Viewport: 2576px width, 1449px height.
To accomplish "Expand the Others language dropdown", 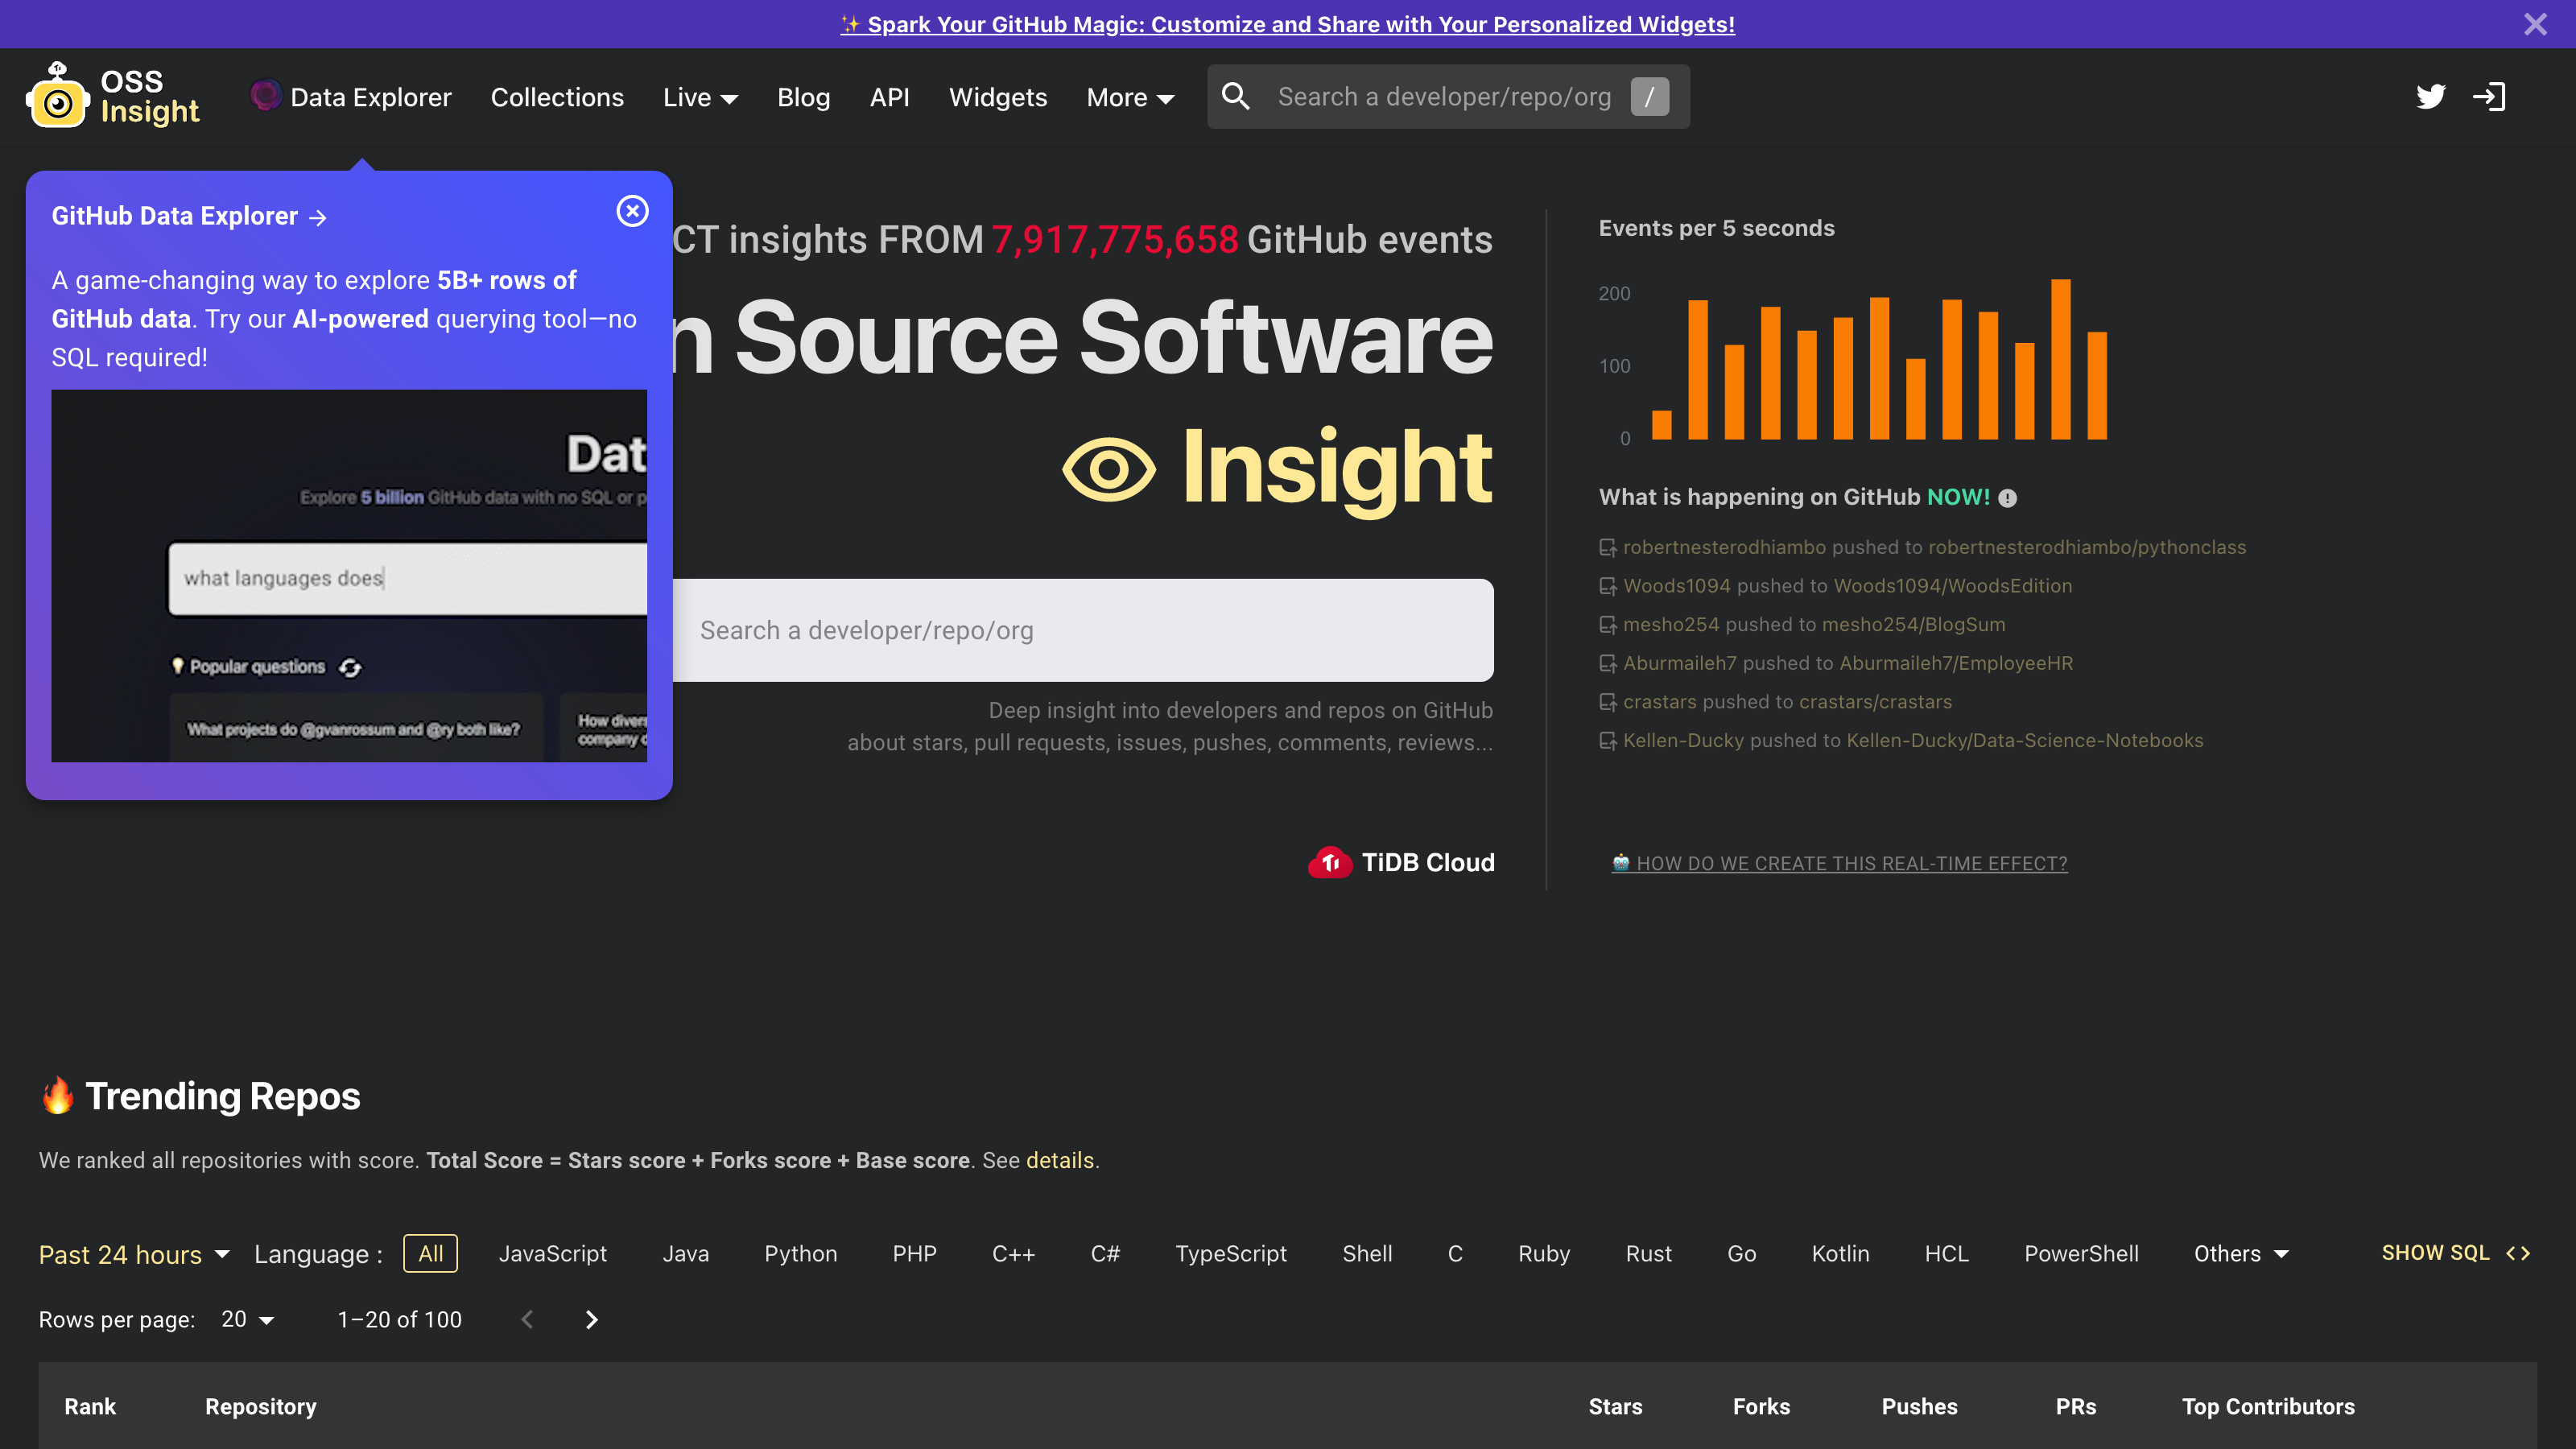I will (x=2240, y=1254).
